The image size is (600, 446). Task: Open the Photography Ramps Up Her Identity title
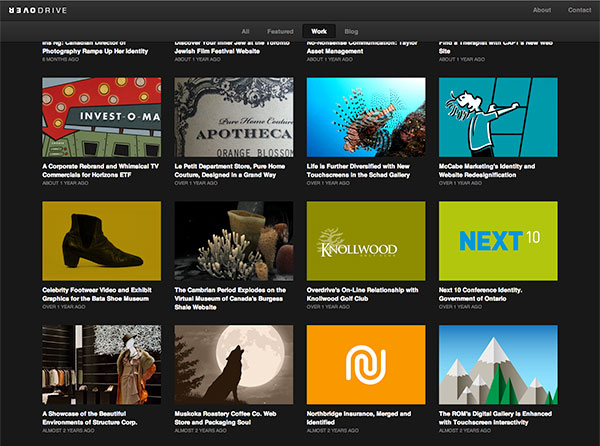tap(95, 47)
